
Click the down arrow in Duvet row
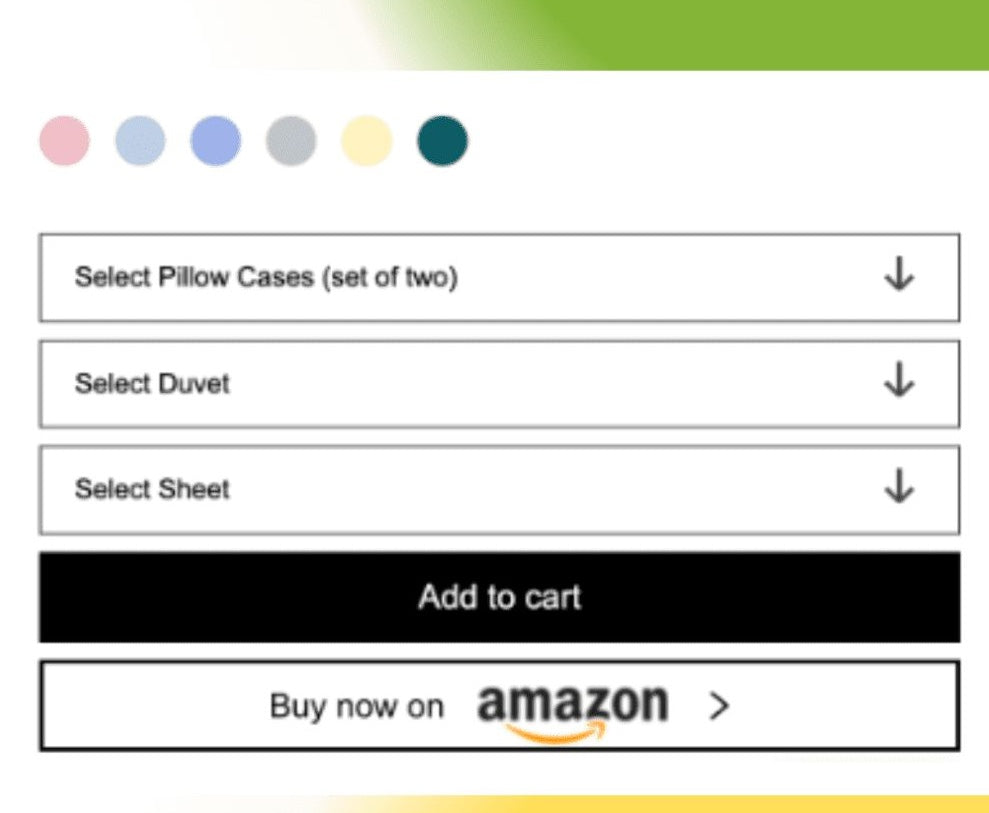899,381
